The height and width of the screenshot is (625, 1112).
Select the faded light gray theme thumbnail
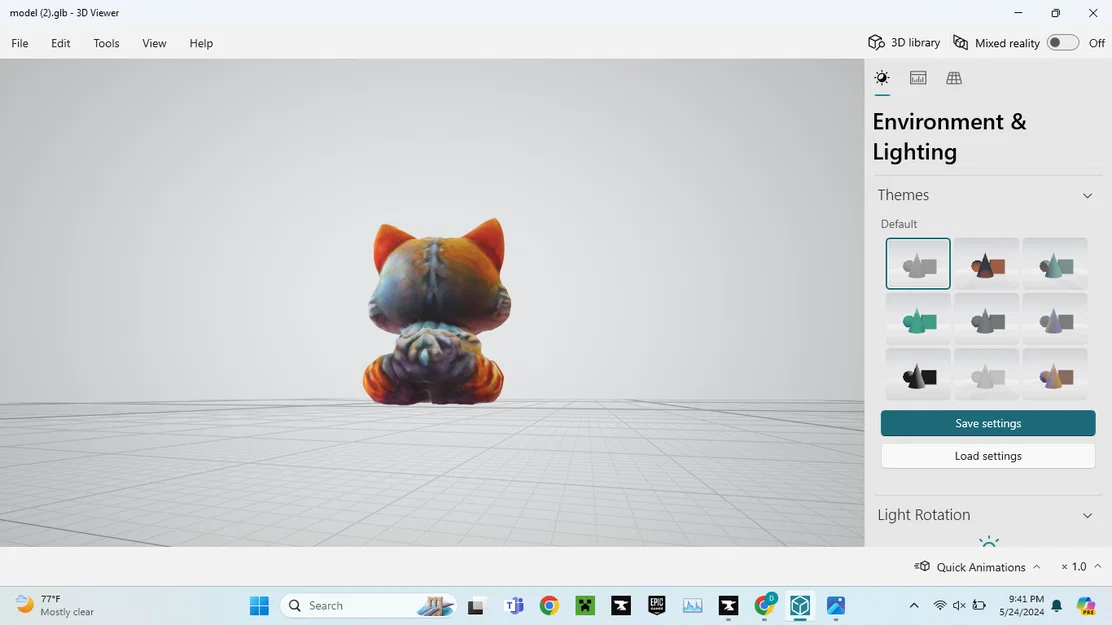coord(986,375)
